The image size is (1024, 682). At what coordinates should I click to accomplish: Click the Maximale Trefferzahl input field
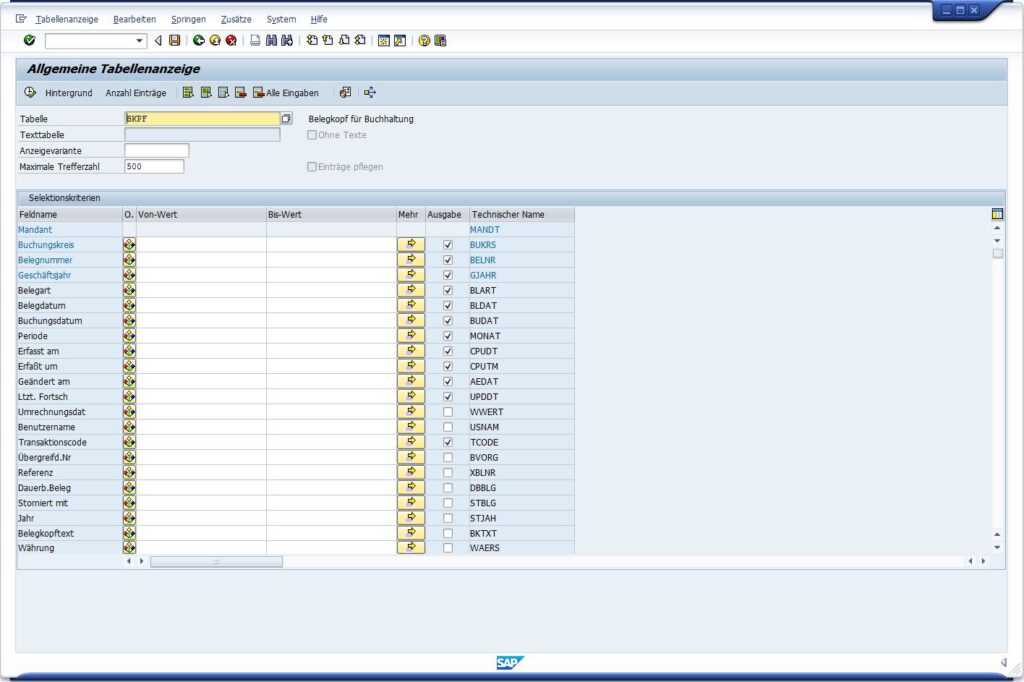click(154, 167)
